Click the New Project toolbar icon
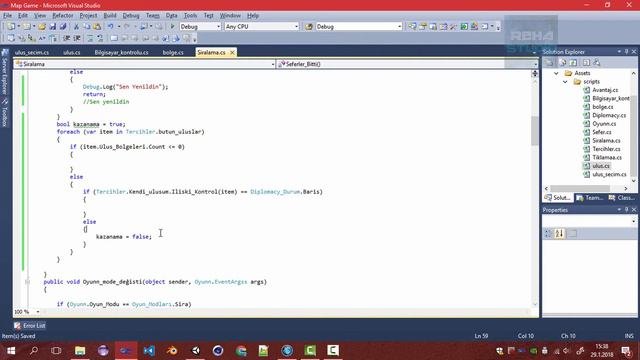 11,27
